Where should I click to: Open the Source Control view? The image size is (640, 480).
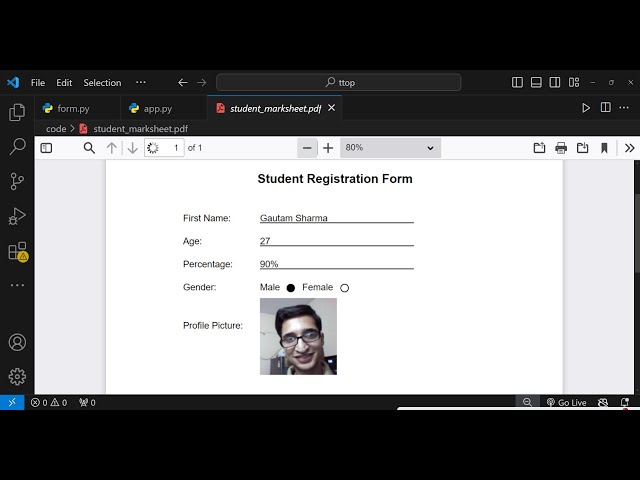17,181
